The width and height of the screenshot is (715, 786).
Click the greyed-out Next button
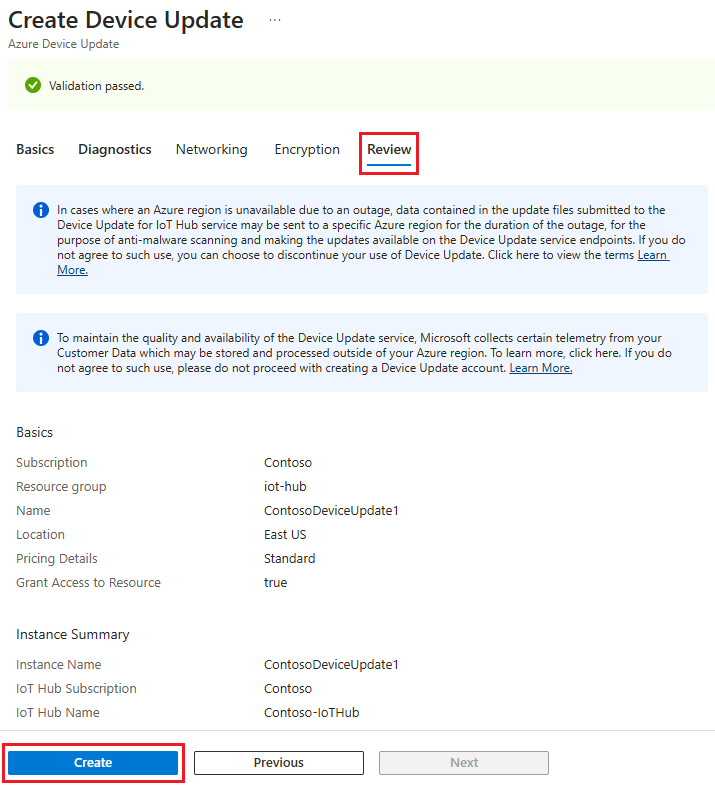(x=464, y=762)
